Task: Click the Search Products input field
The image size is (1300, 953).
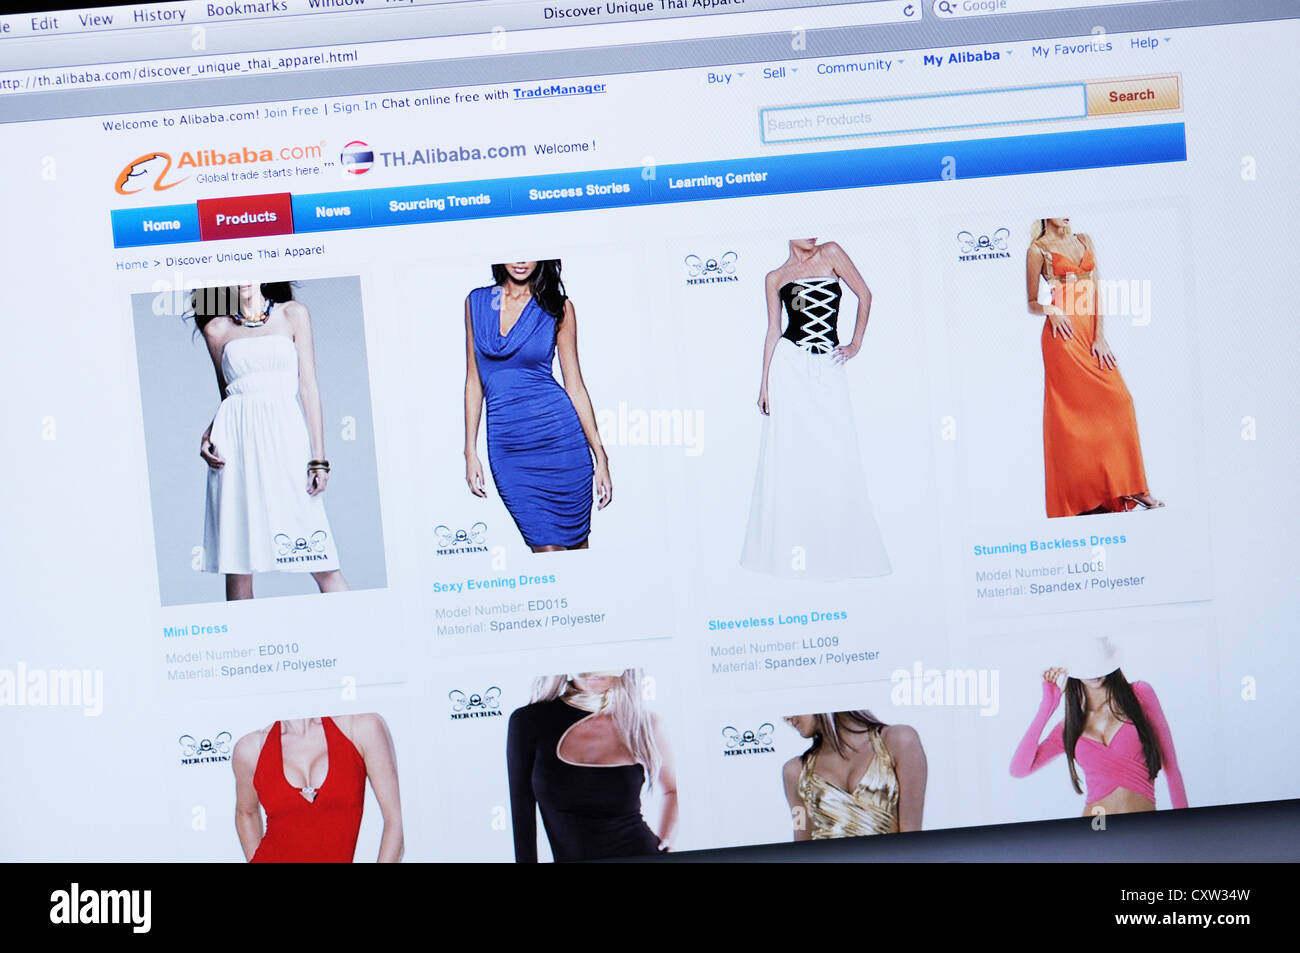Action: [x=923, y=114]
